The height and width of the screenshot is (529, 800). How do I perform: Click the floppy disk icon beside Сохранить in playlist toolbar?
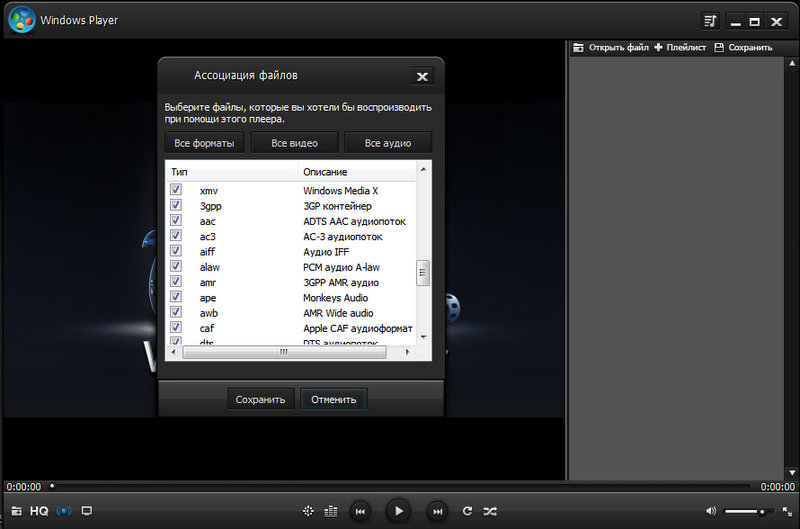719,47
